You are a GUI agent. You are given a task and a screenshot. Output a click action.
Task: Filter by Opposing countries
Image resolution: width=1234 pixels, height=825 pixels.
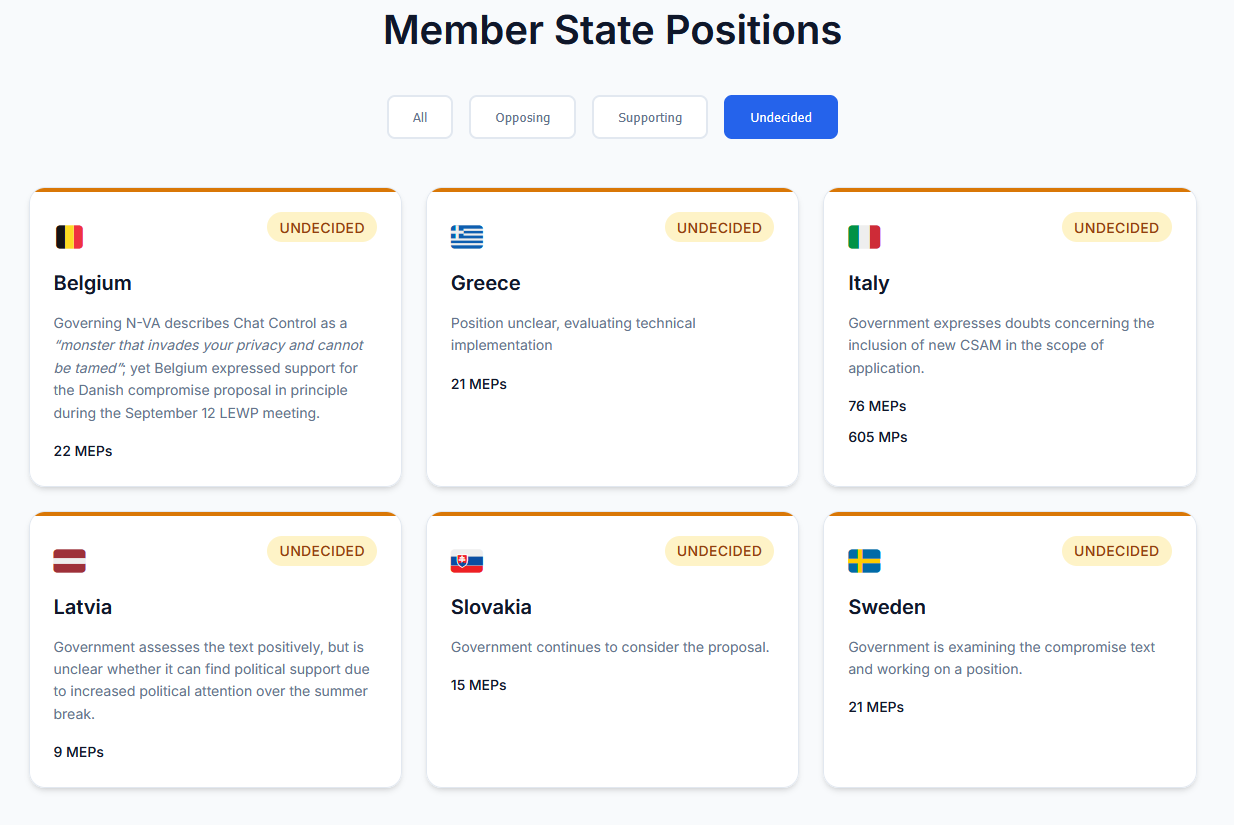point(522,117)
